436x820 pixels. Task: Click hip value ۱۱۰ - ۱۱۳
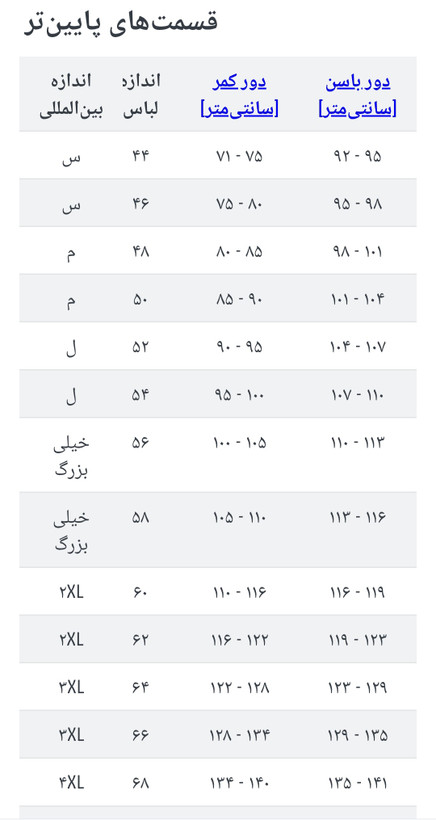(358, 442)
